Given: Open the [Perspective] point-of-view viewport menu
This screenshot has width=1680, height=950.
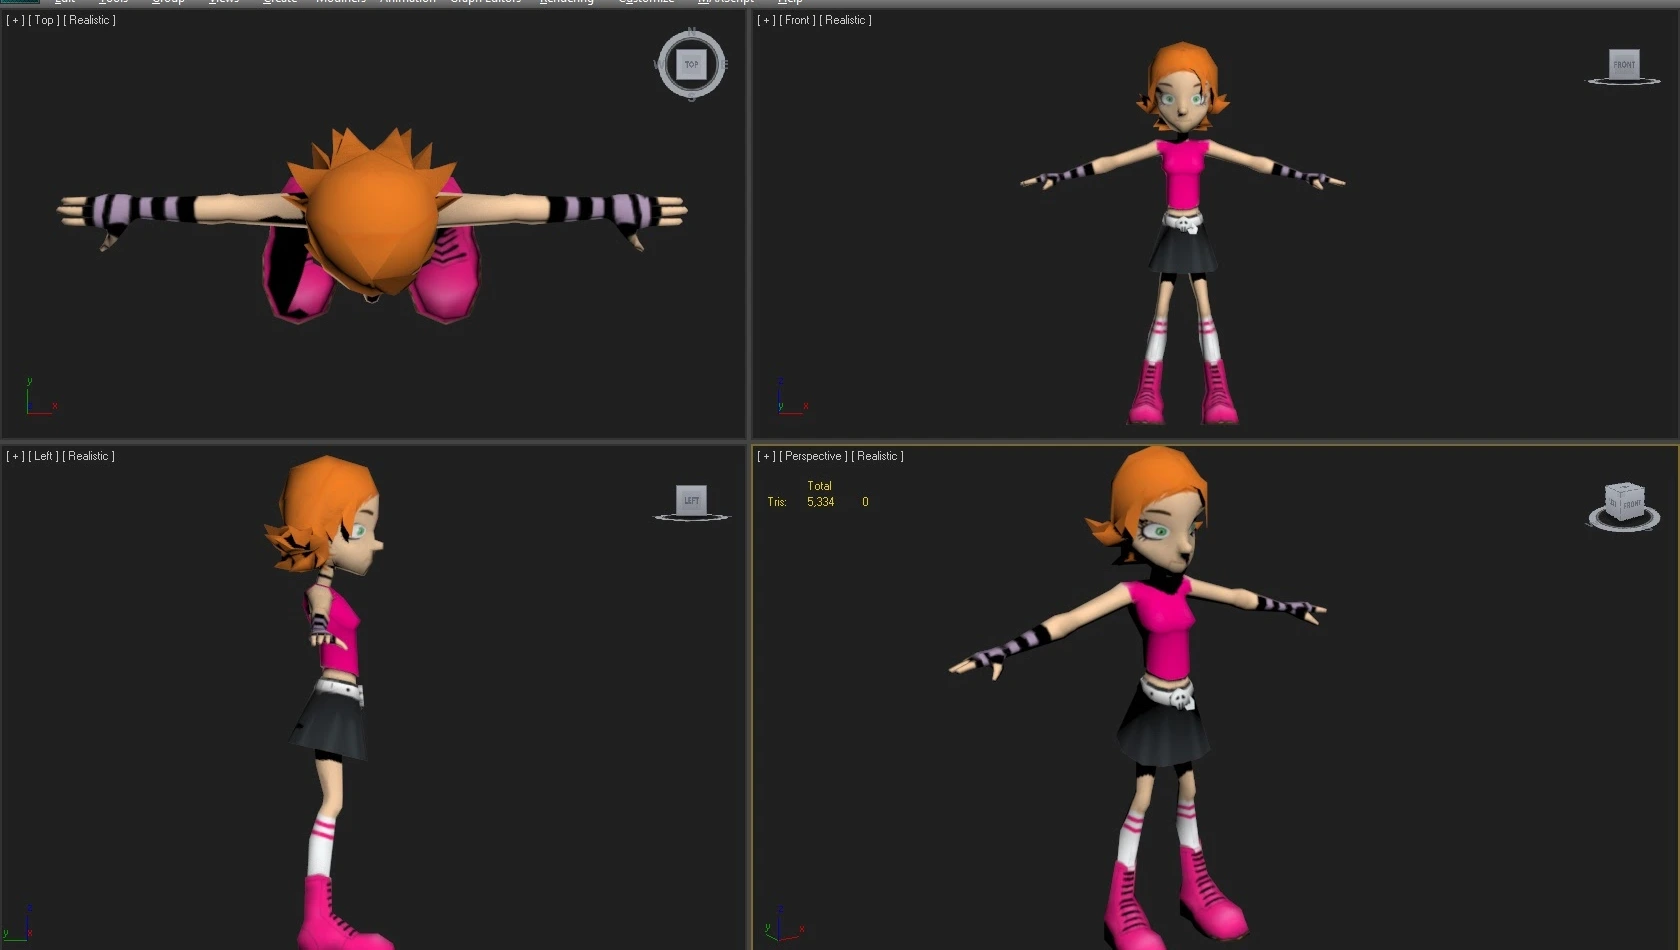Looking at the screenshot, I should click(x=813, y=456).
